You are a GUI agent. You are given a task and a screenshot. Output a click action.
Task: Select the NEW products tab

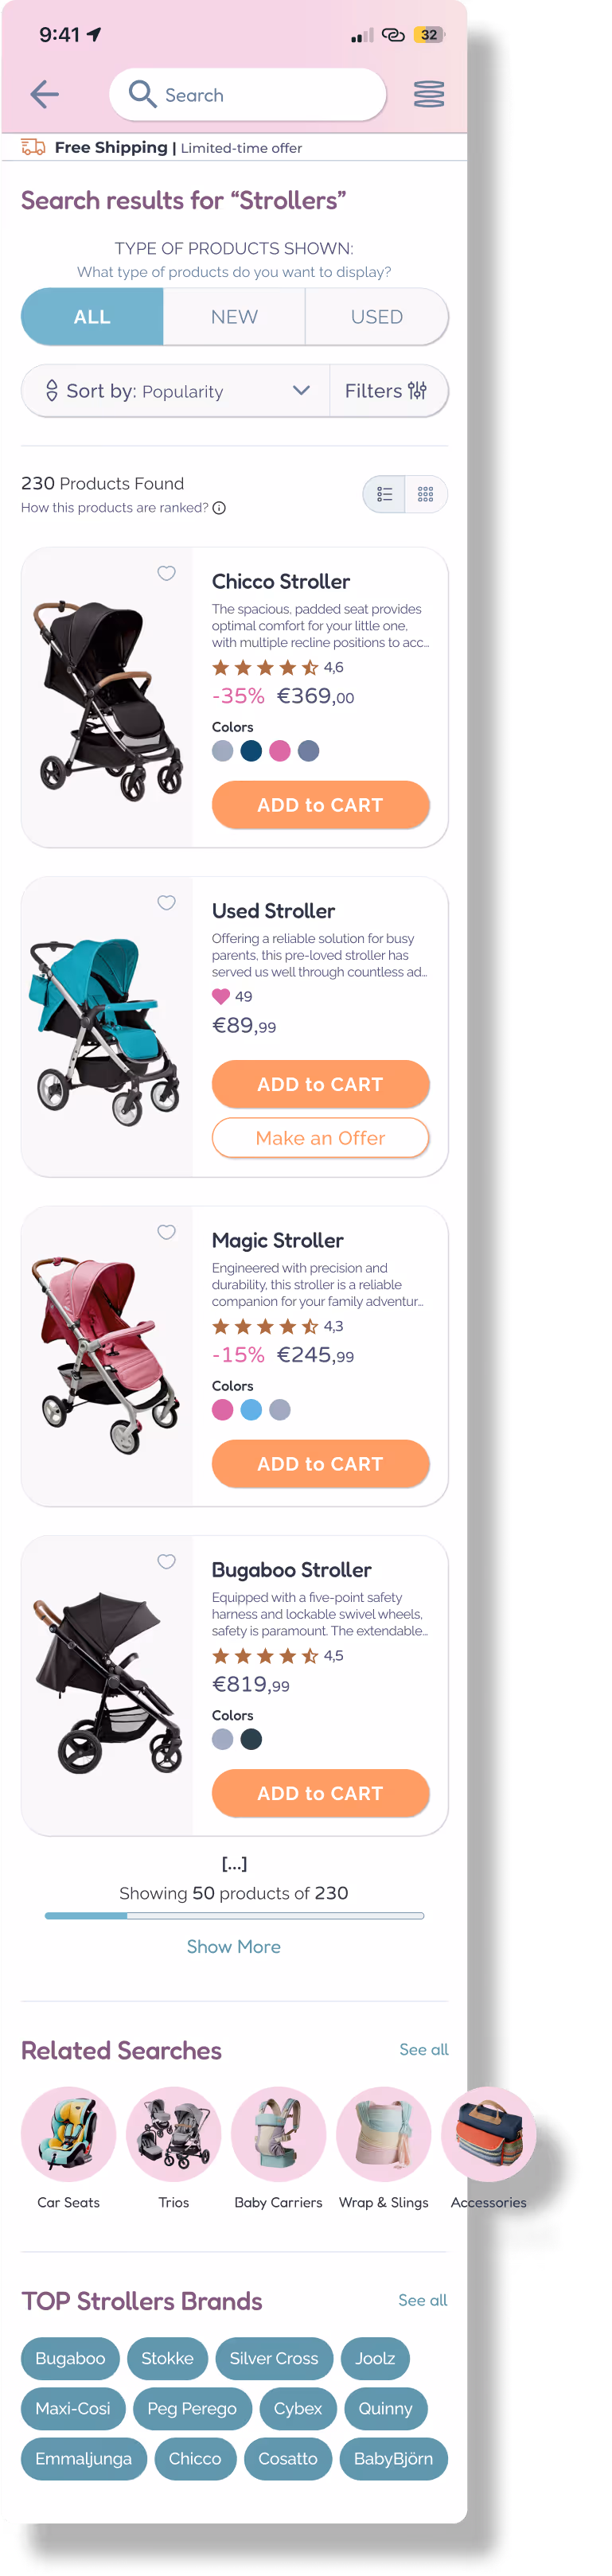pyautogui.click(x=234, y=317)
